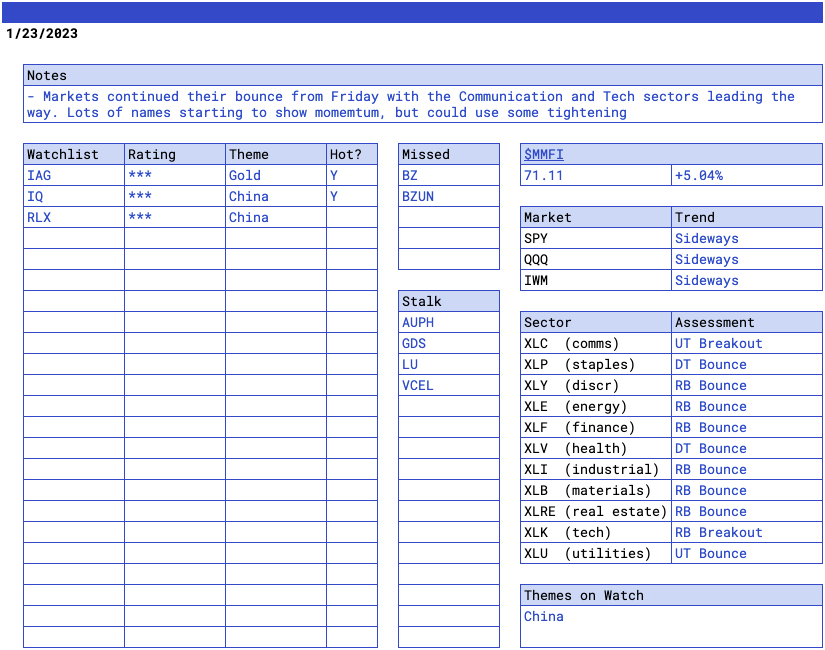The image size is (825, 650).
Task: Click the SPY market cell
Action: [596, 238]
